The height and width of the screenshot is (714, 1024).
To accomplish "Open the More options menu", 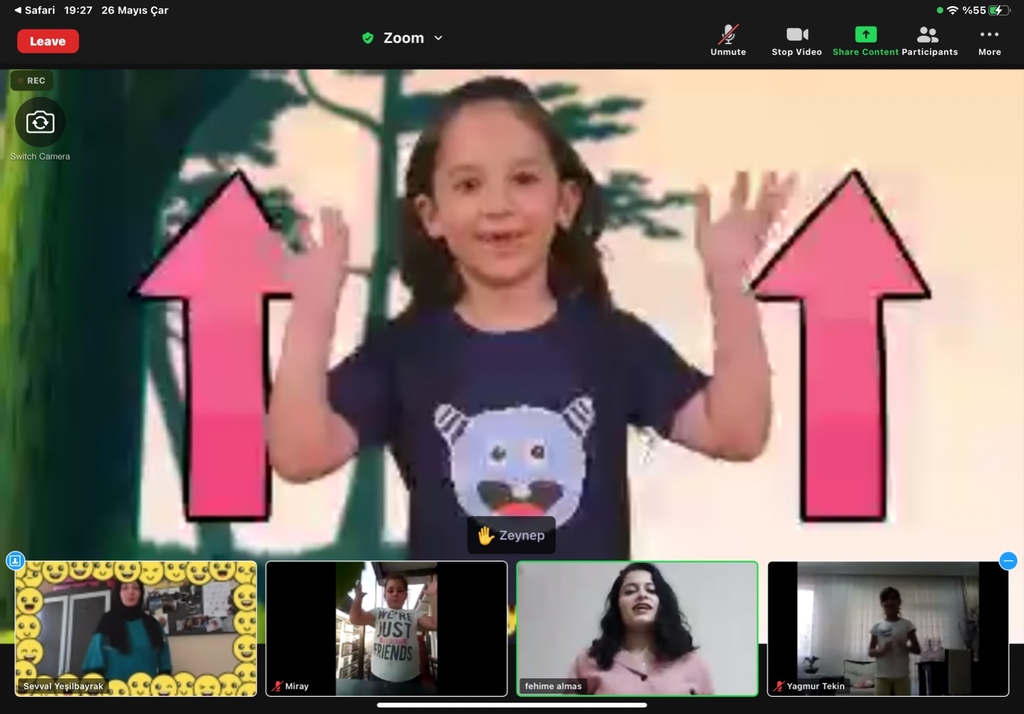I will point(989,40).
